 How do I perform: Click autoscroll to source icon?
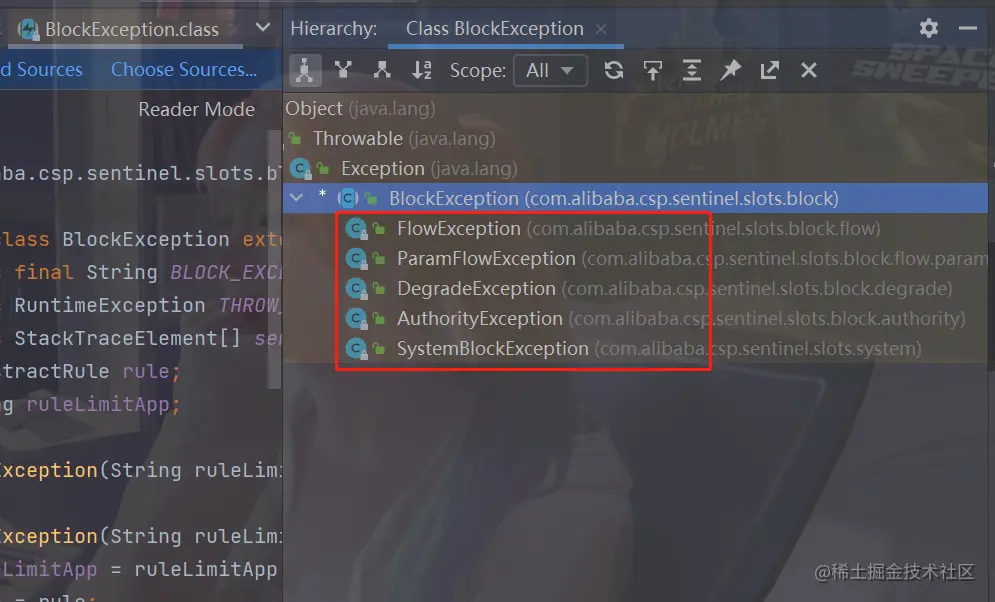pos(653,70)
